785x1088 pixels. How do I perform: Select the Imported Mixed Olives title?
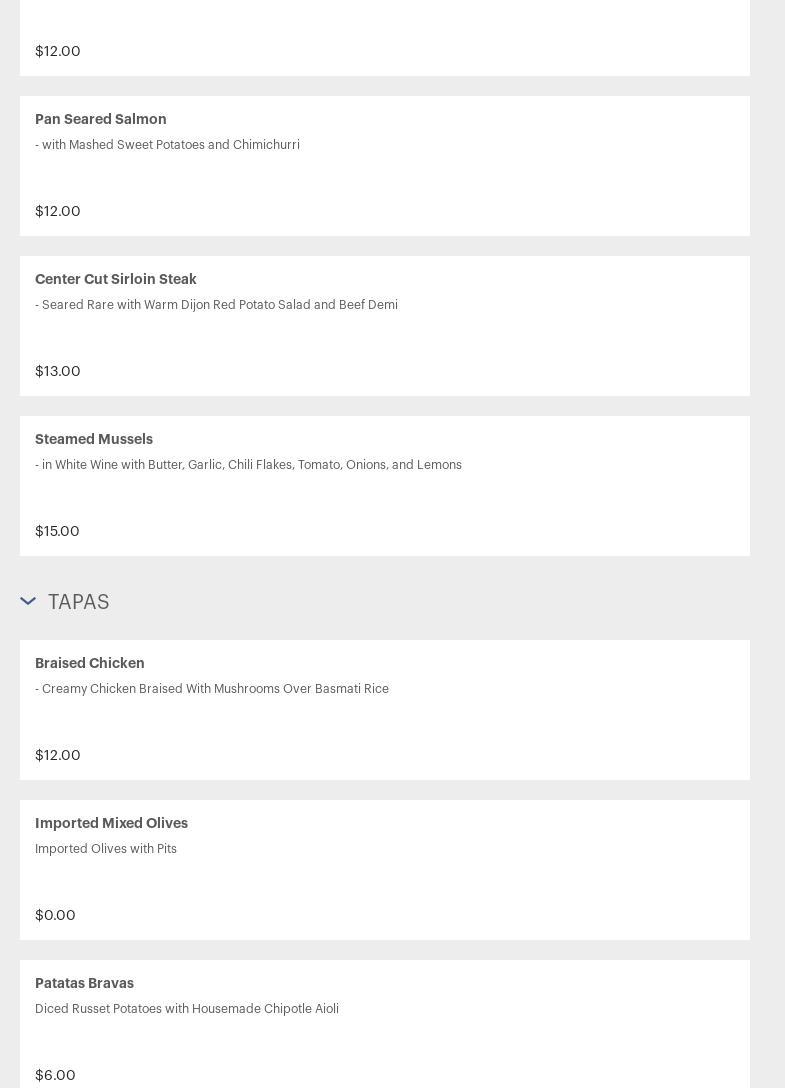111,823
